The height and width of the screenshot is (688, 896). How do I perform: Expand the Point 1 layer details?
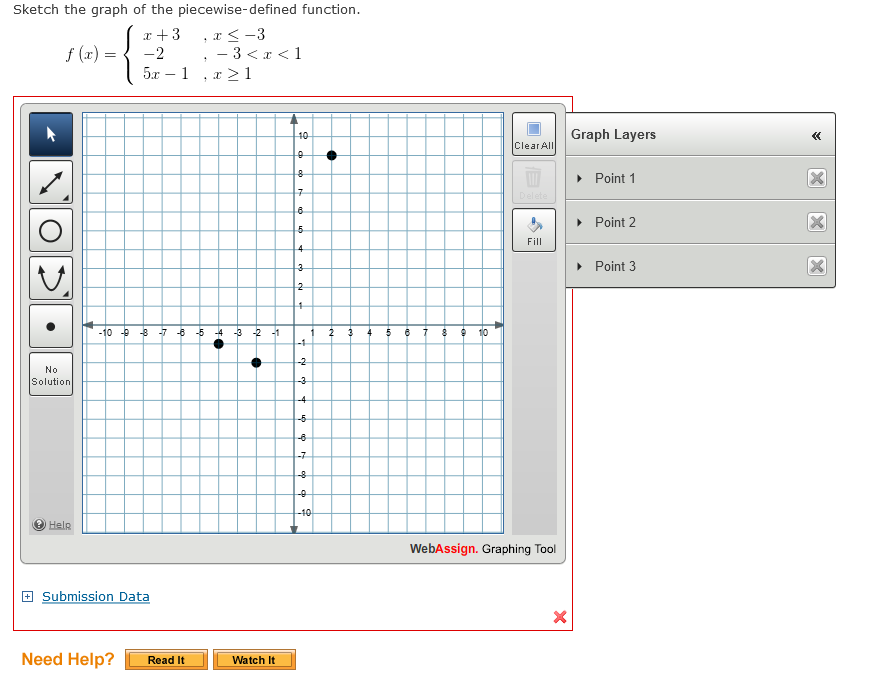pyautogui.click(x=580, y=178)
